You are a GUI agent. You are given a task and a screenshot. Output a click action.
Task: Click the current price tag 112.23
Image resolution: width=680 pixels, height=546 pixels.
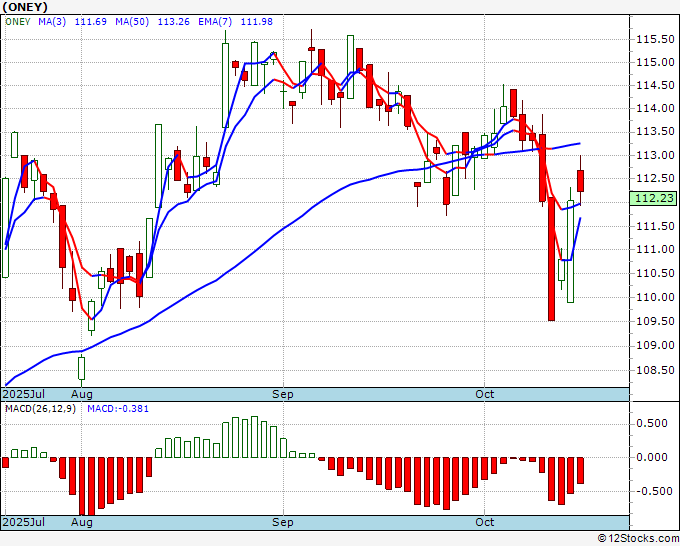[x=654, y=198]
